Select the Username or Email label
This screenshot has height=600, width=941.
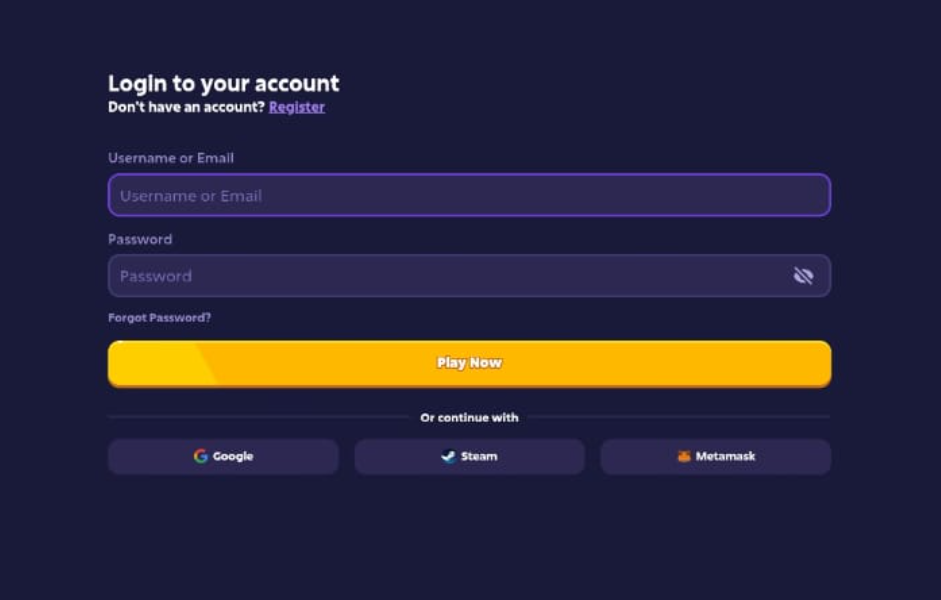coord(170,158)
